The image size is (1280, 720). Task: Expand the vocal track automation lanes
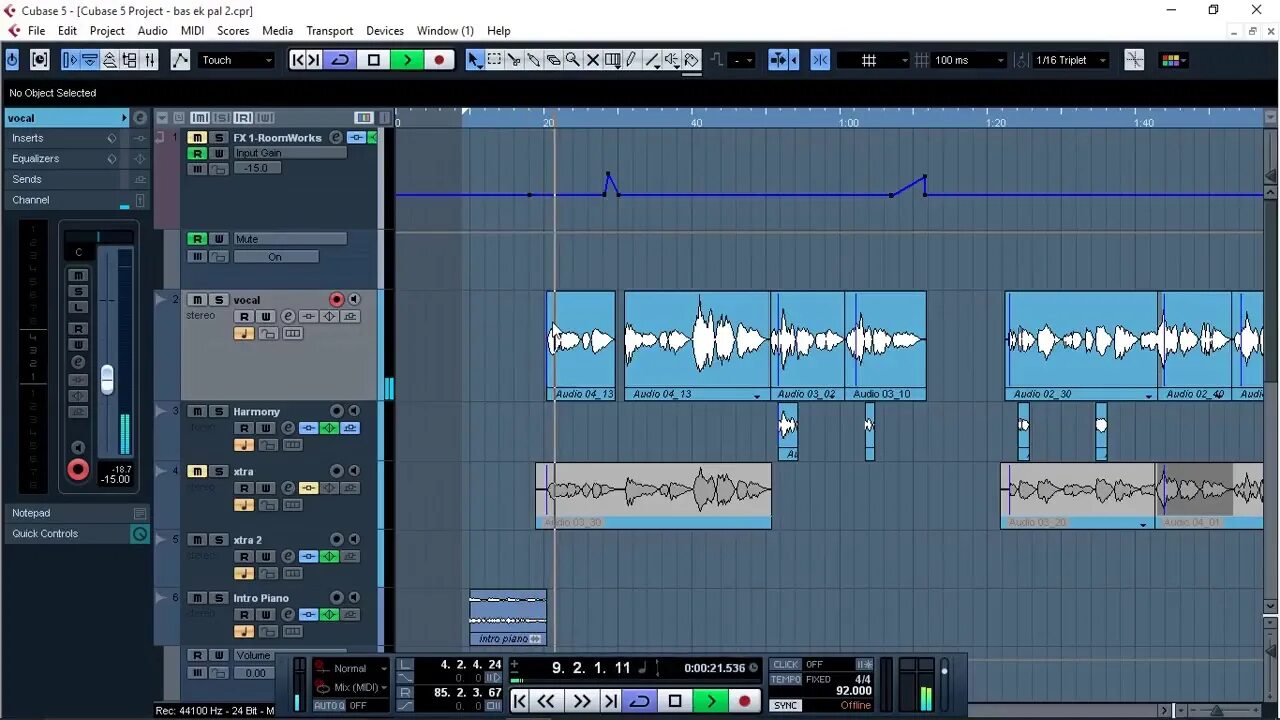161,299
